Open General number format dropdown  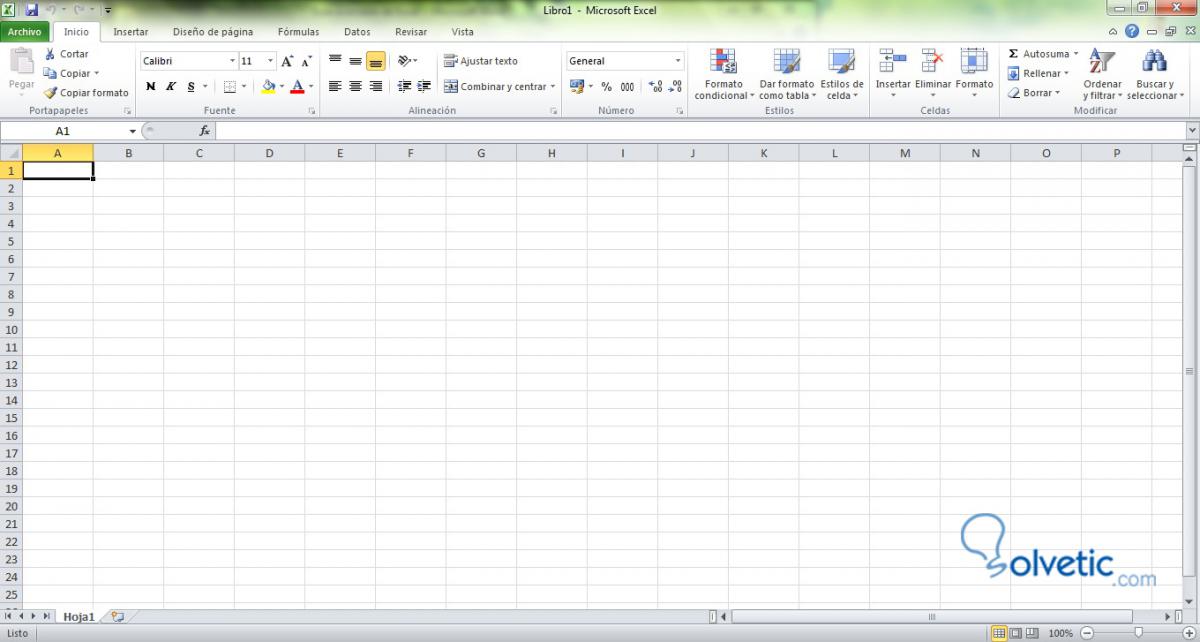coord(677,61)
